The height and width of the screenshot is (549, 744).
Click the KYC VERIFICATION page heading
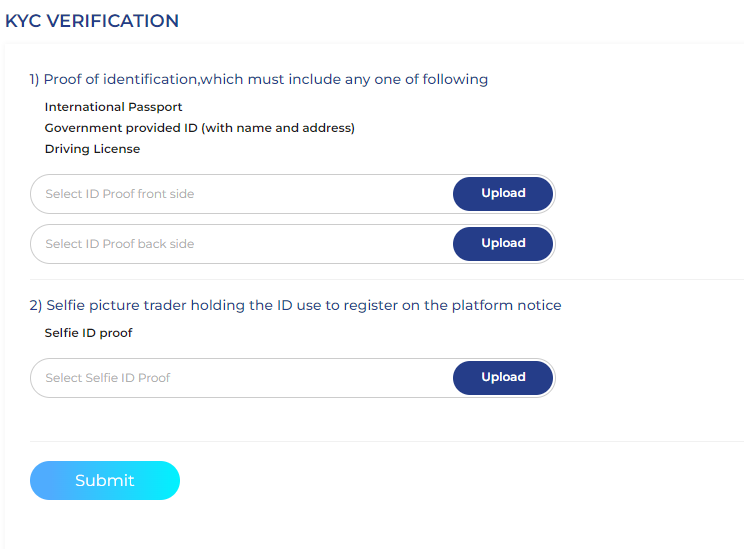coord(92,21)
